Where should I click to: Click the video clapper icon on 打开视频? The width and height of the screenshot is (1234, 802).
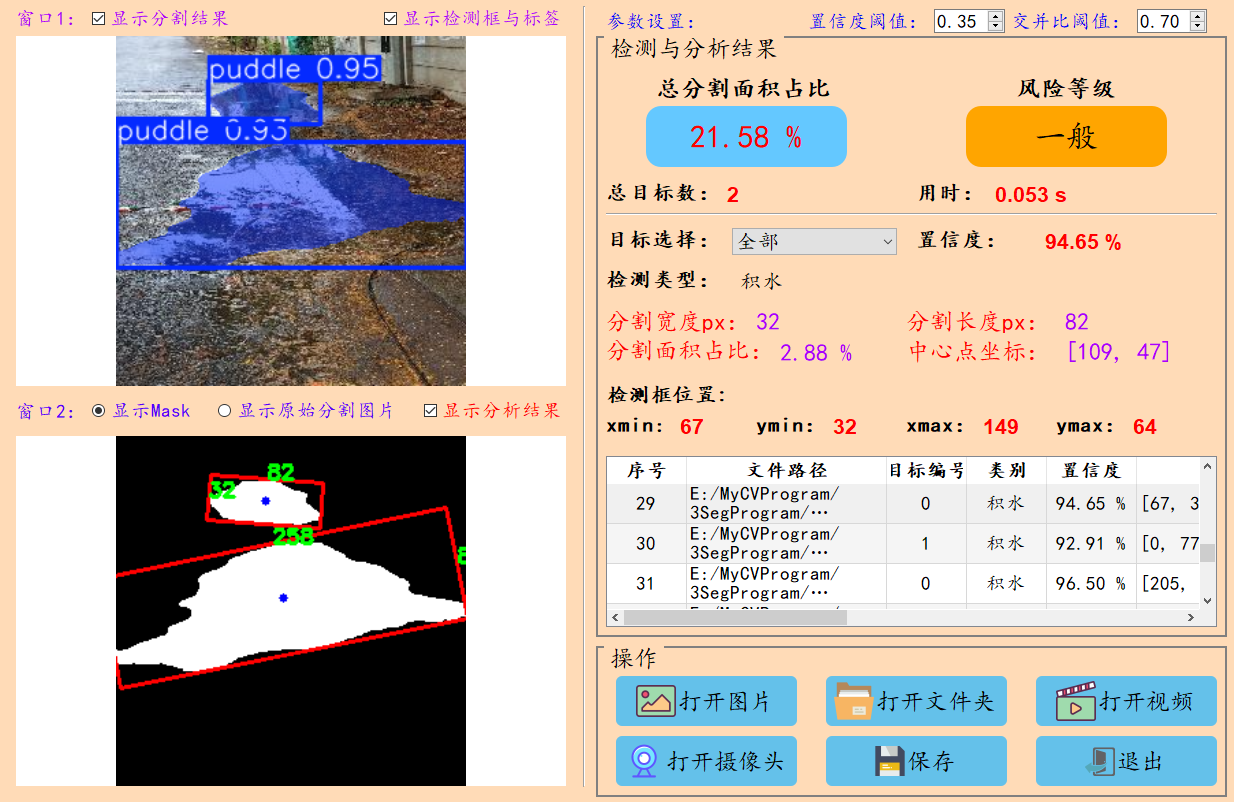tap(1076, 701)
